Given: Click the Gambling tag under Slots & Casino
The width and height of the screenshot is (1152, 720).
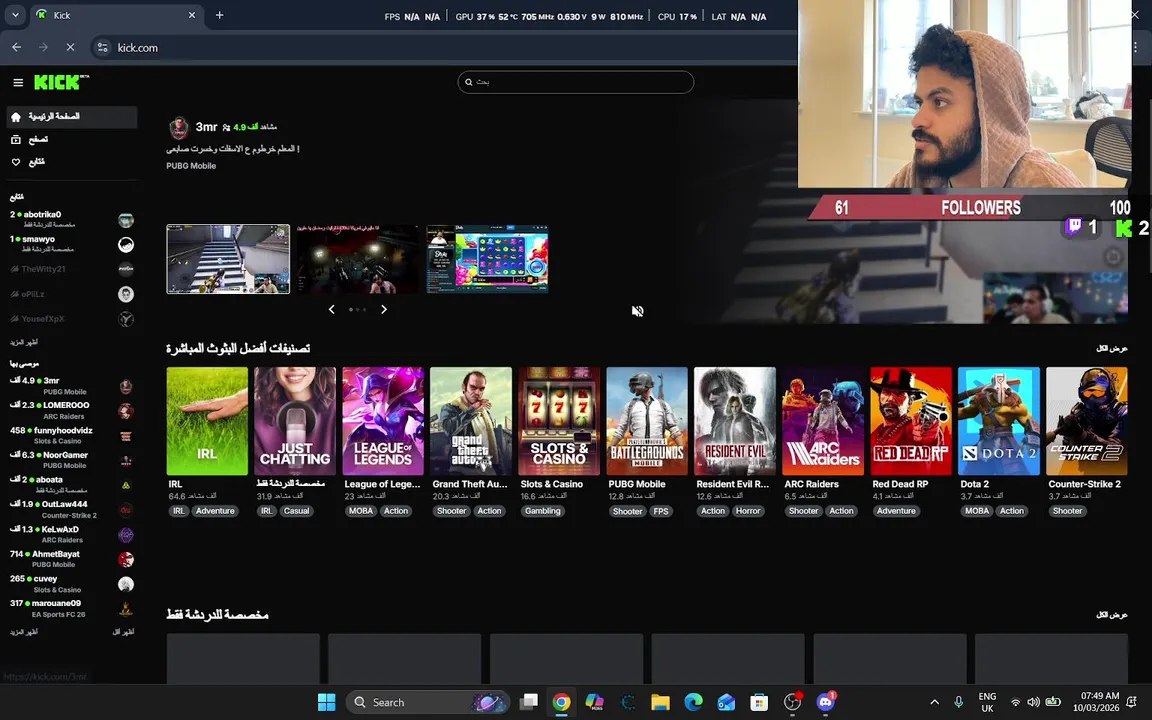Looking at the screenshot, I should pyautogui.click(x=543, y=511).
